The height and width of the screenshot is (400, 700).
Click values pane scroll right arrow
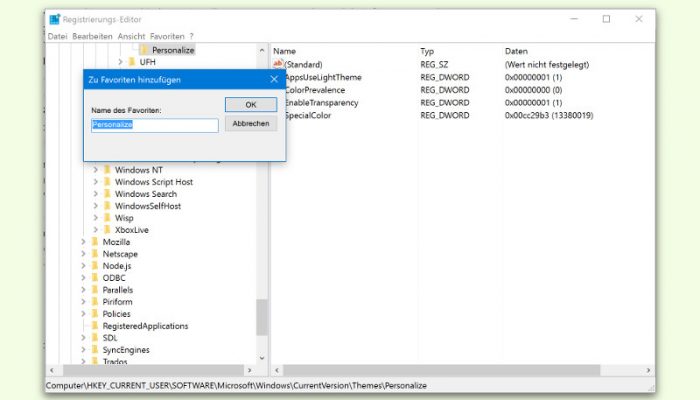click(648, 371)
